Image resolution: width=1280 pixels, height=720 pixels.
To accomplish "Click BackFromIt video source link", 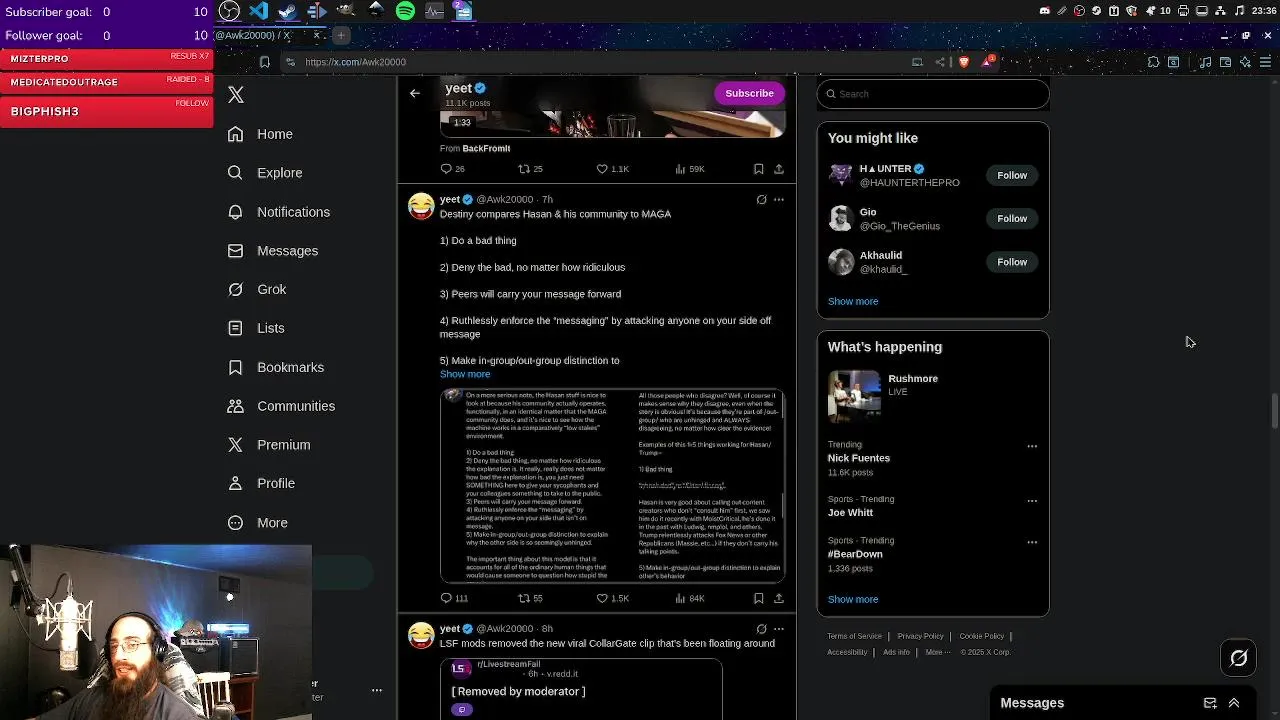I will pos(486,148).
